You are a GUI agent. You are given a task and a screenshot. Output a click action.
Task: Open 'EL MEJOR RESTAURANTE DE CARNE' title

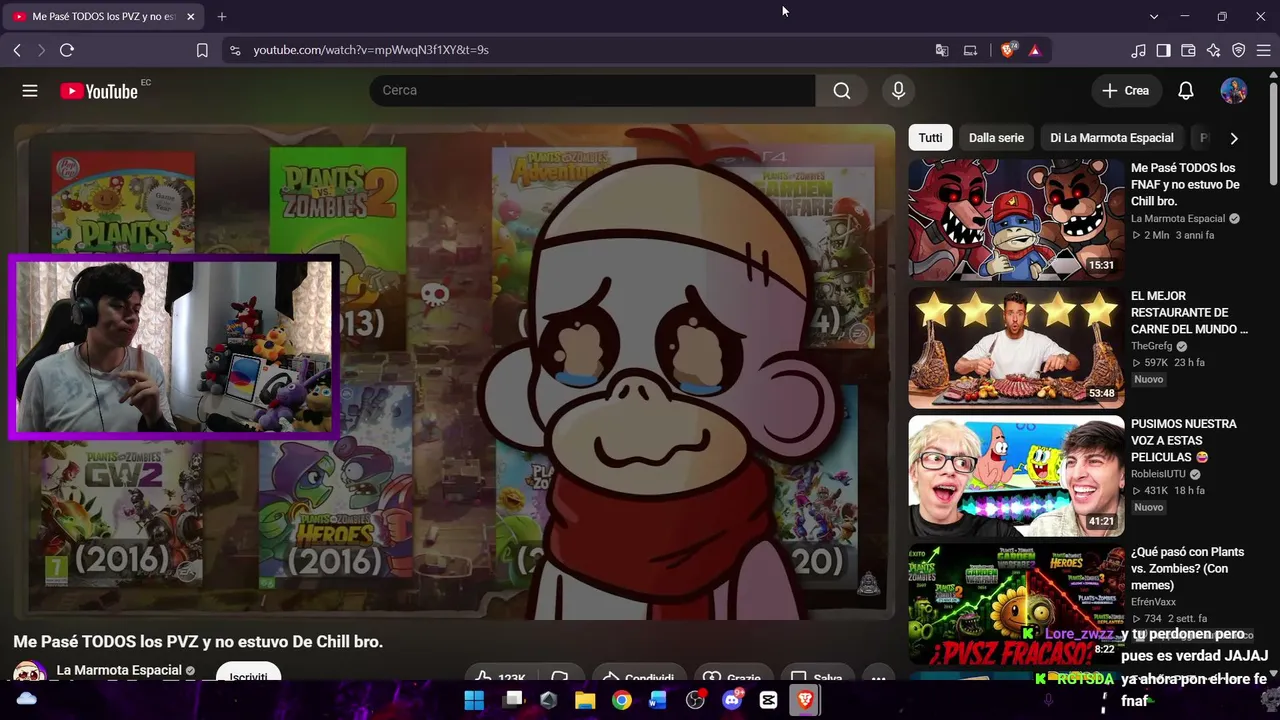tap(1189, 313)
